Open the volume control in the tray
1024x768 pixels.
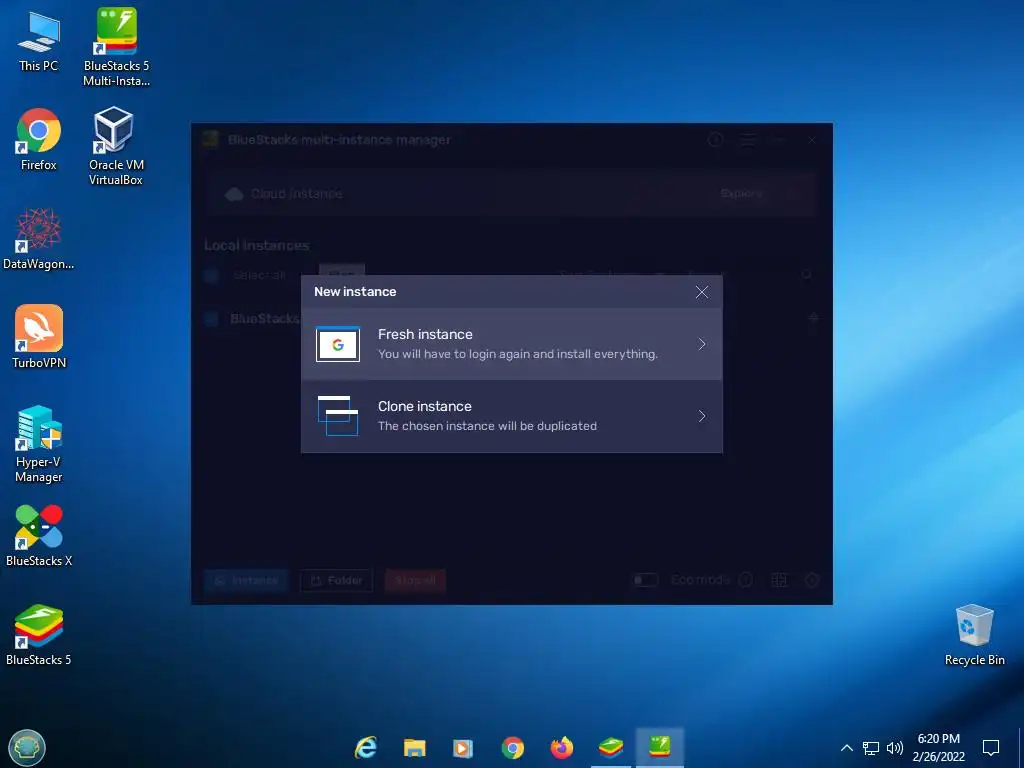point(895,748)
